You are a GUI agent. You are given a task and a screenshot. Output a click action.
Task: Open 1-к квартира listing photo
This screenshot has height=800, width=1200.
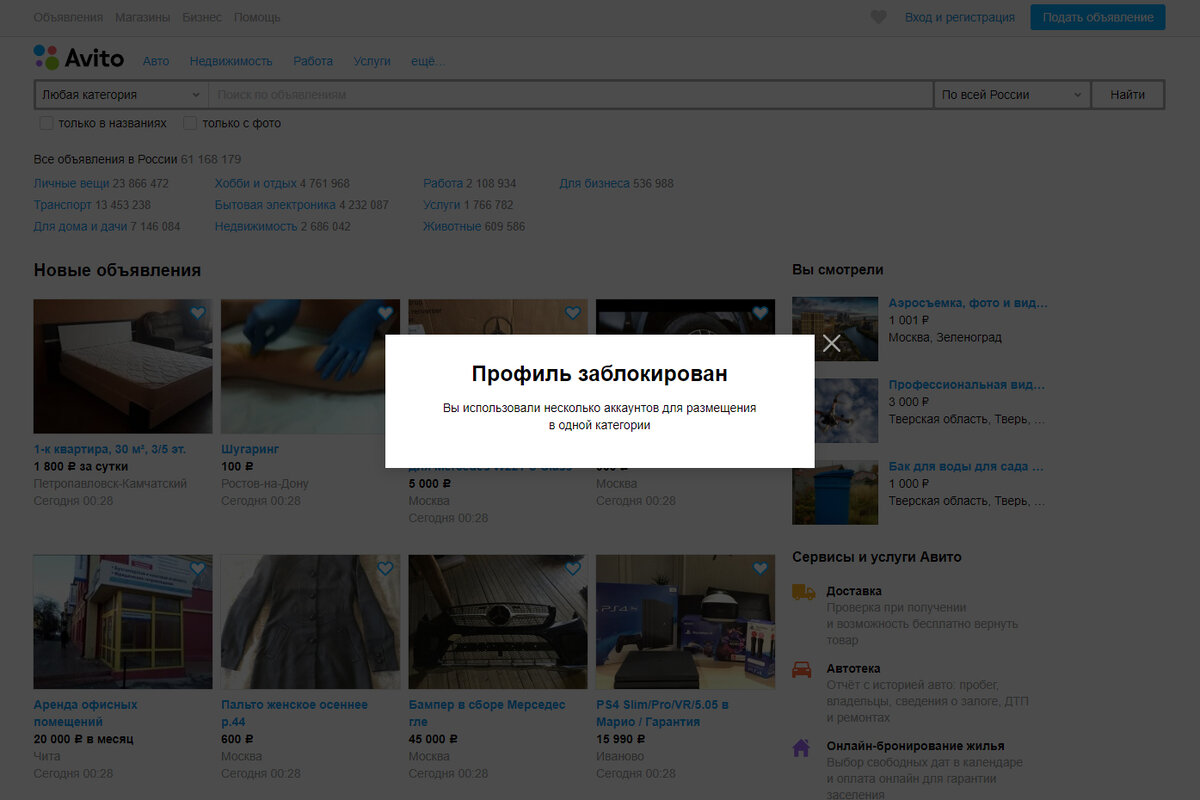[123, 366]
